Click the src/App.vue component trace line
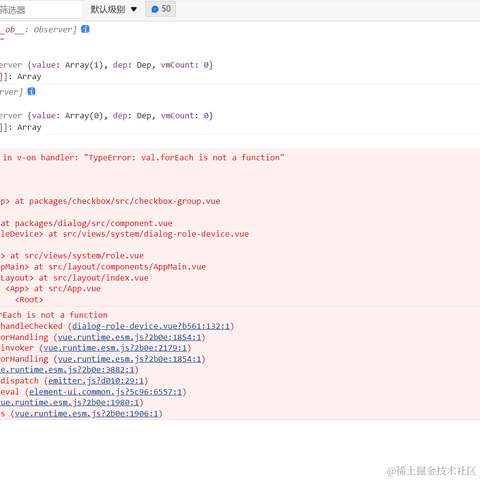The width and height of the screenshot is (480, 480). 53,289
